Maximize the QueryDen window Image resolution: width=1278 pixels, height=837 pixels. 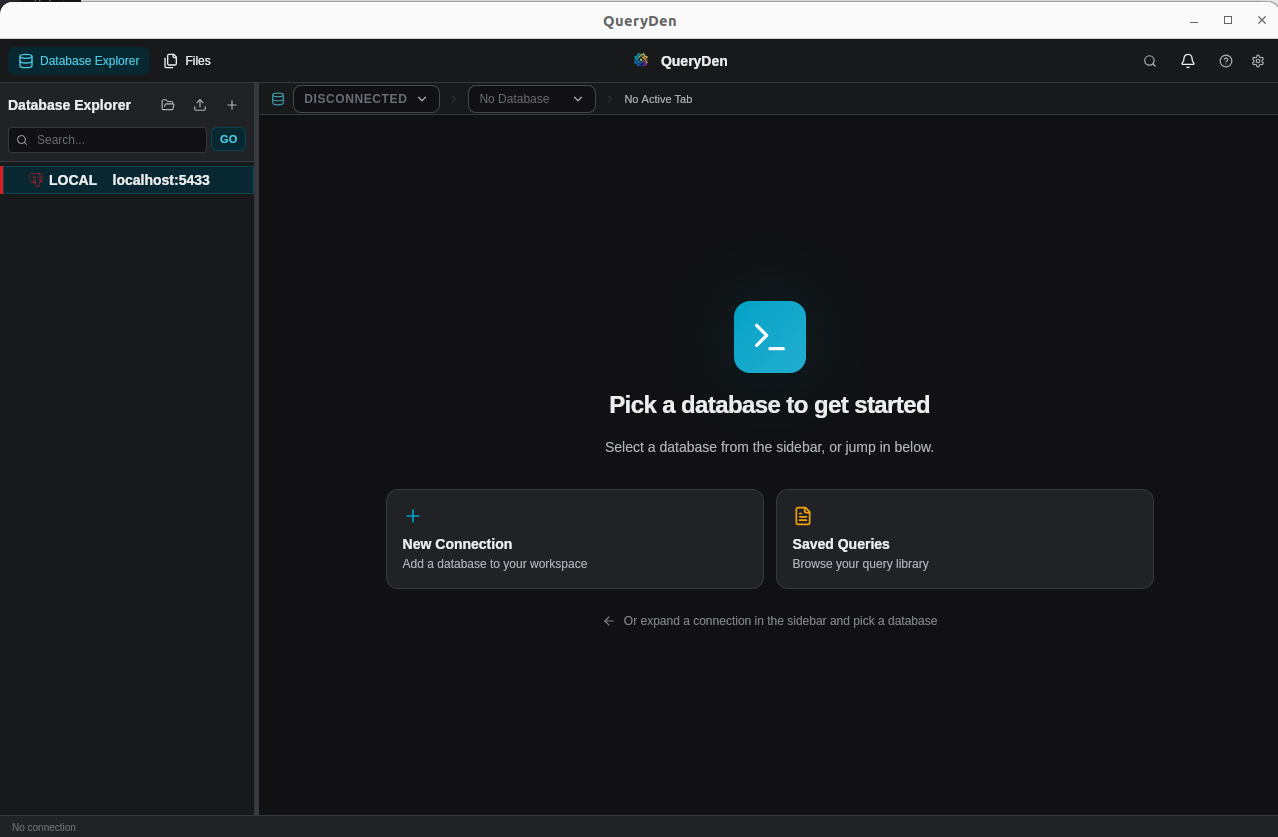pos(1228,20)
